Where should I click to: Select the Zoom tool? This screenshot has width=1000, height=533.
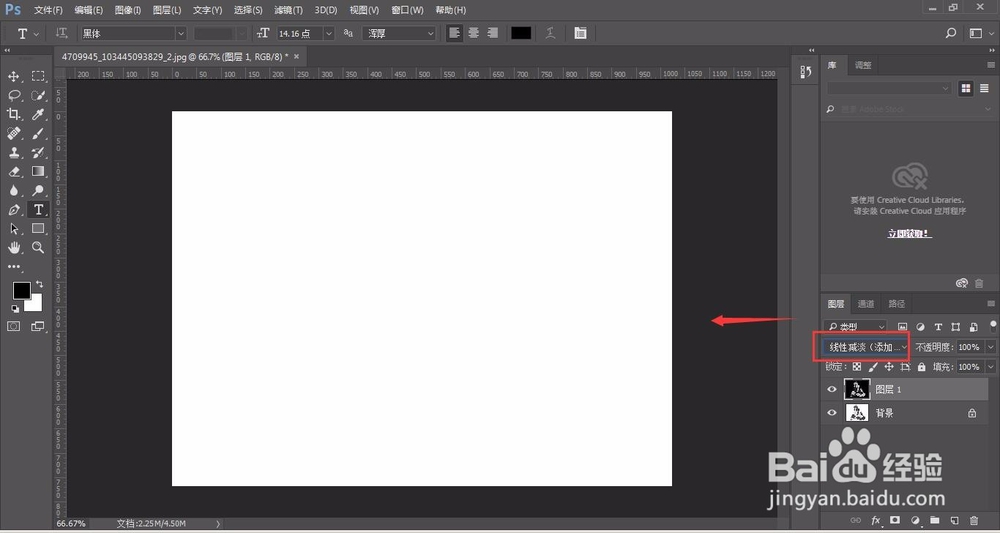38,247
